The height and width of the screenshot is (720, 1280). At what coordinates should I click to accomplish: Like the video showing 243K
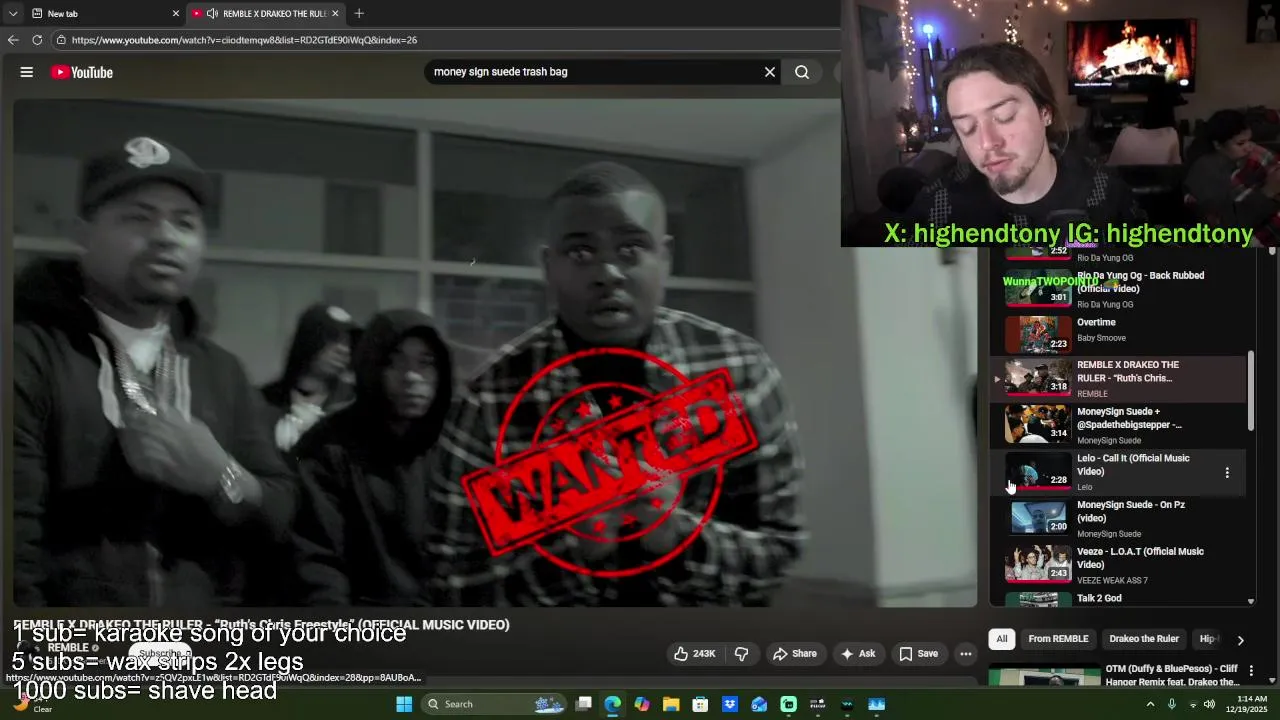[696, 654]
